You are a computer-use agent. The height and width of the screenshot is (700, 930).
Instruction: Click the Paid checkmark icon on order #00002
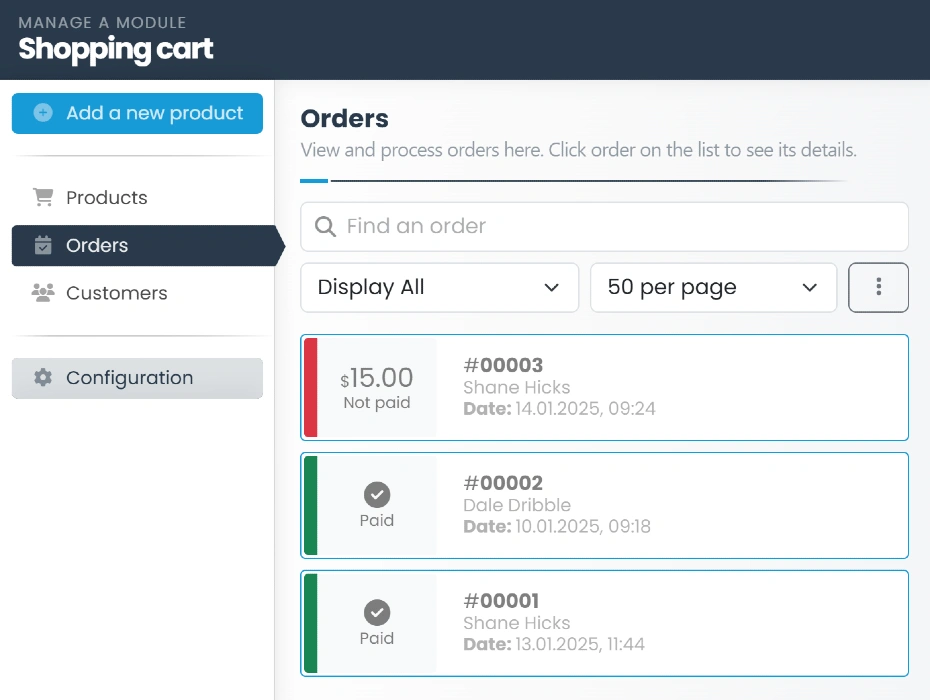(377, 495)
